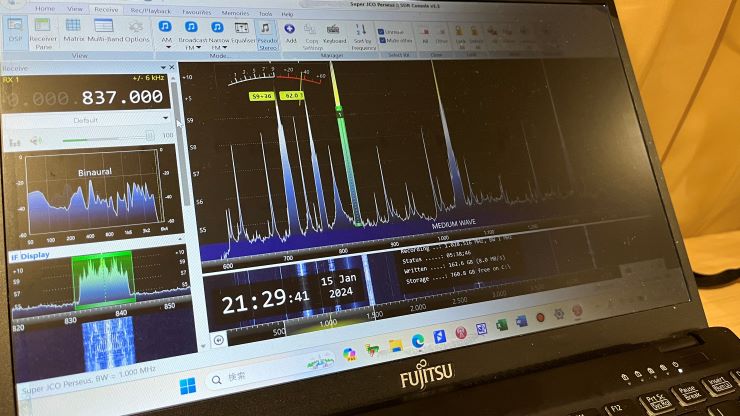Open the Receive panel menu arrow
This screenshot has height=416, width=740.
coord(163,68)
